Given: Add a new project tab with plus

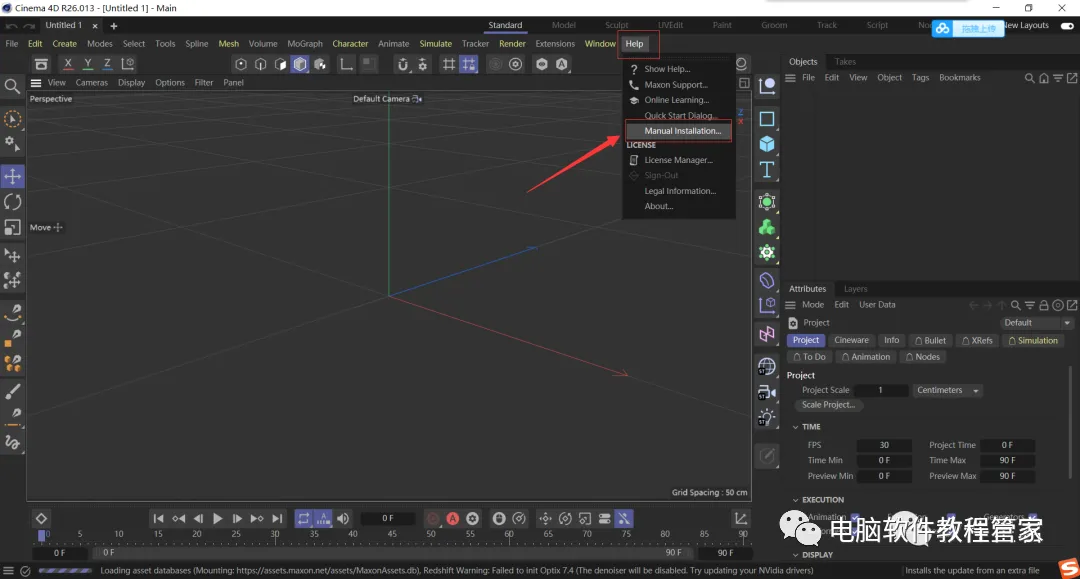Looking at the screenshot, I should pyautogui.click(x=114, y=26).
